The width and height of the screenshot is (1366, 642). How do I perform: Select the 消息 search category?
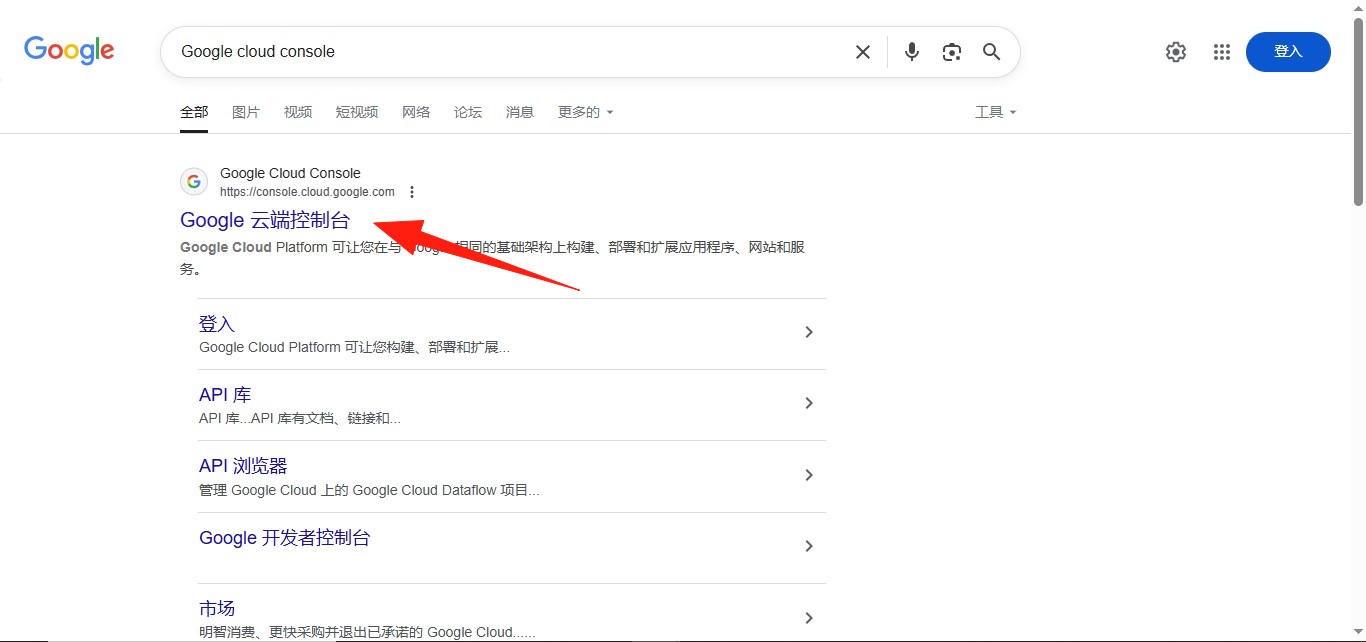tap(519, 111)
